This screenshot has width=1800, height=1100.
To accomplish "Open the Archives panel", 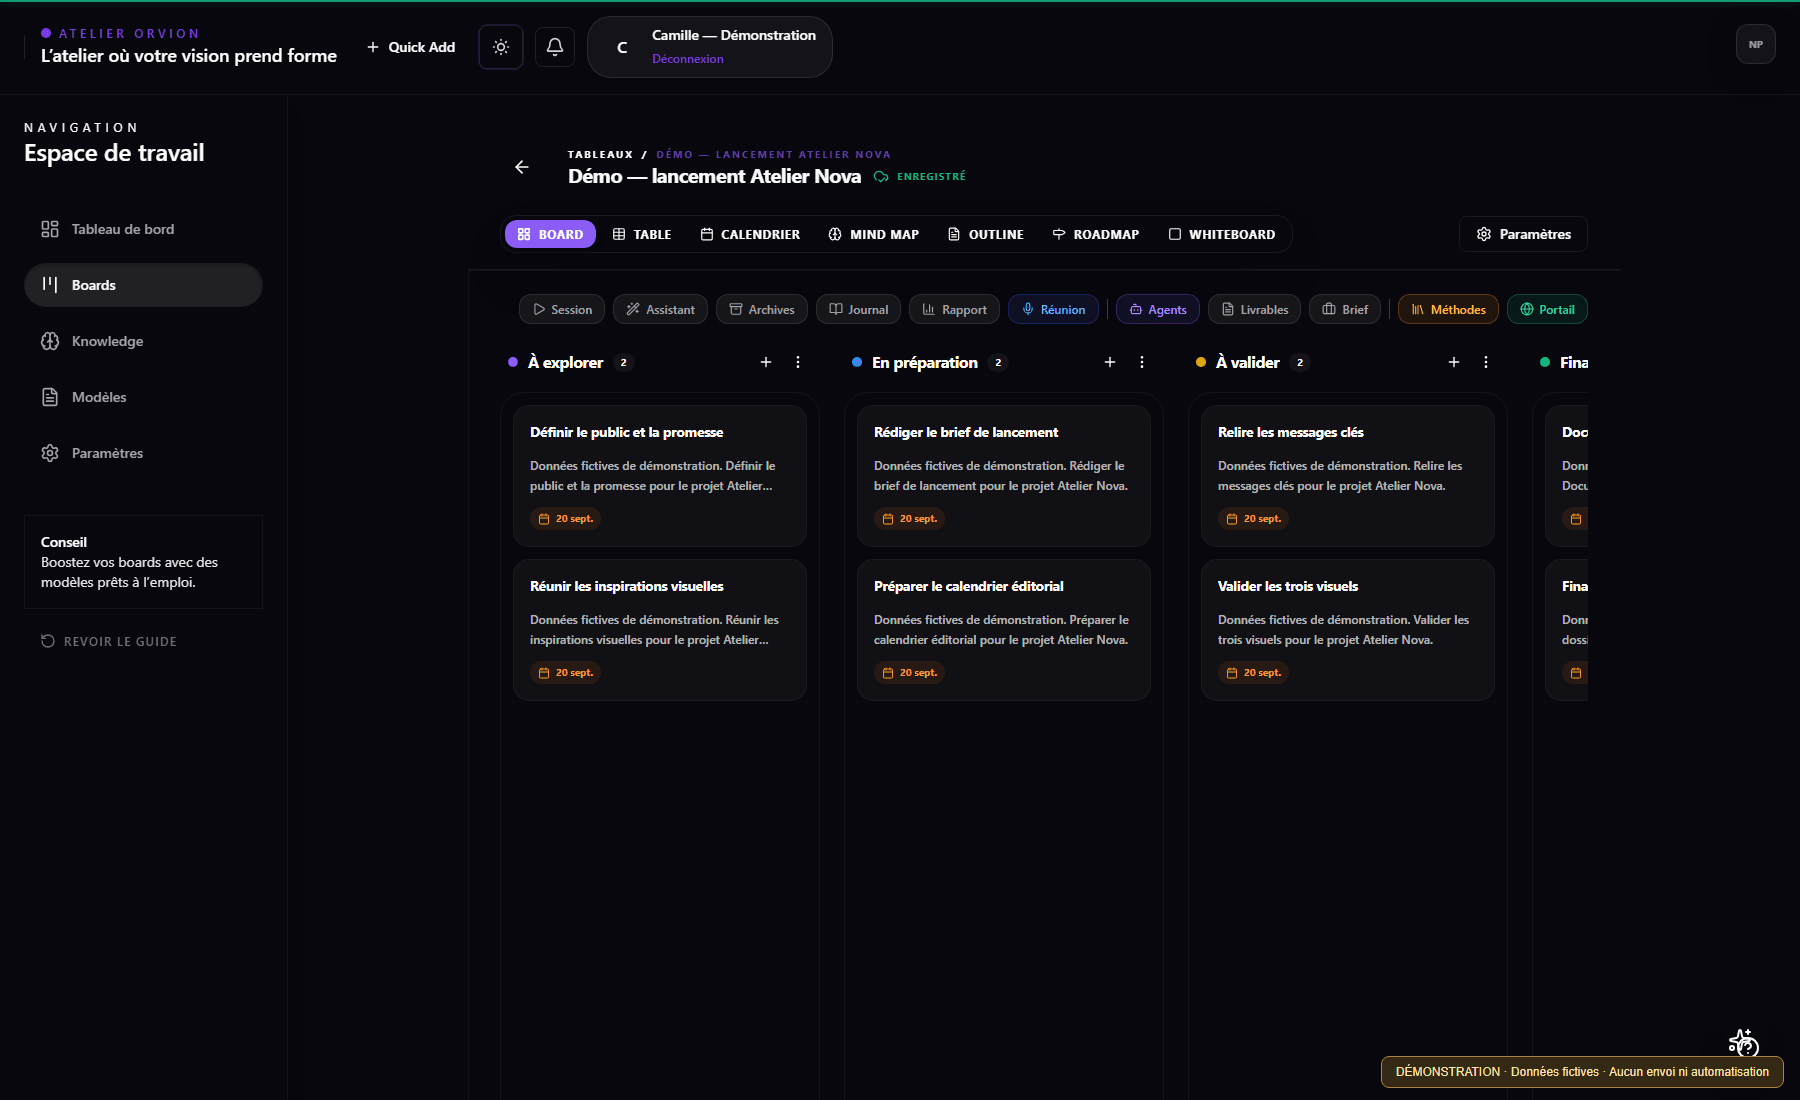I will tap(762, 310).
